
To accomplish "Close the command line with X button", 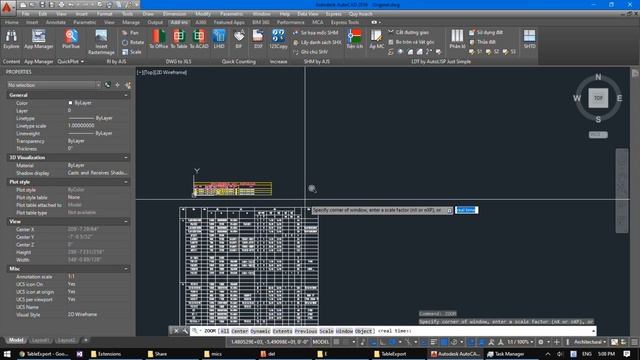I will [x=176, y=331].
